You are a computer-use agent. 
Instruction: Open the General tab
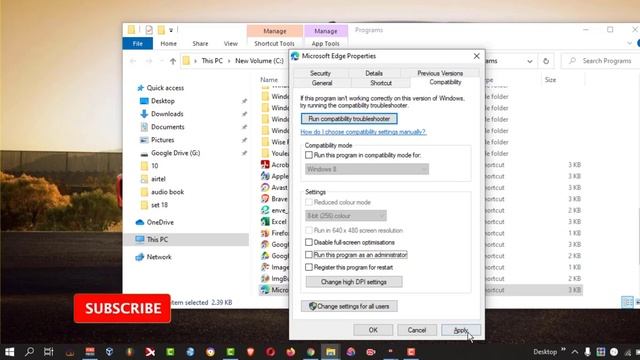click(322, 83)
